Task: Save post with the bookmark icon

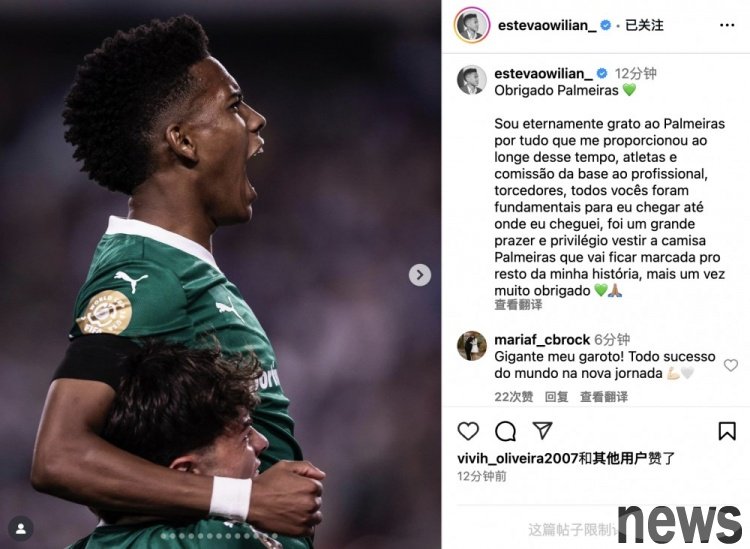Action: (727, 431)
